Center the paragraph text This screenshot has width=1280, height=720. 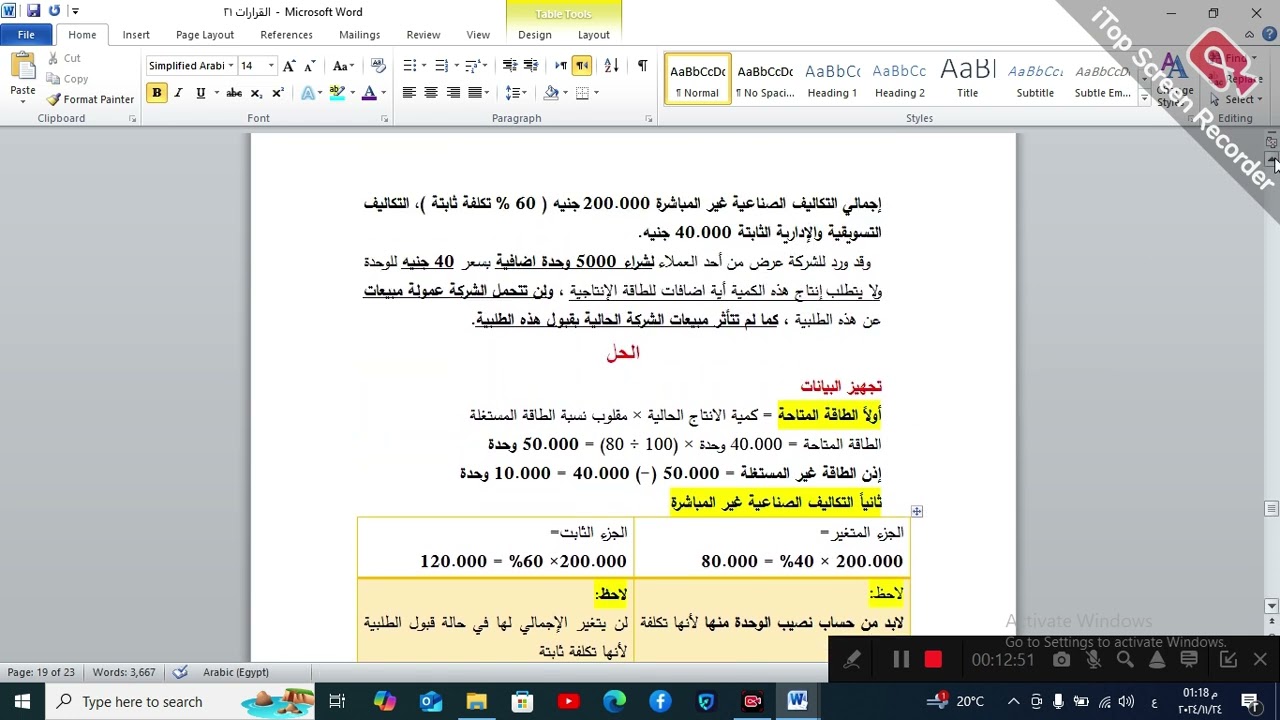431,93
